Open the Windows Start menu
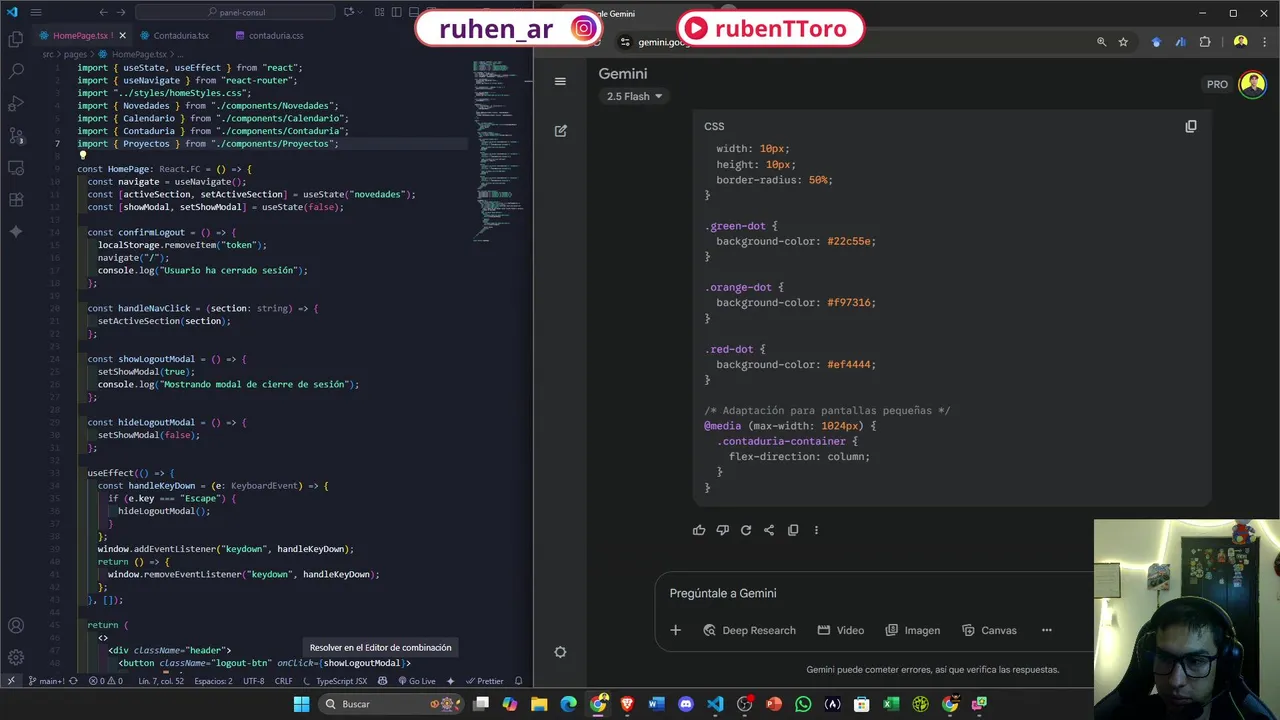 coord(301,704)
